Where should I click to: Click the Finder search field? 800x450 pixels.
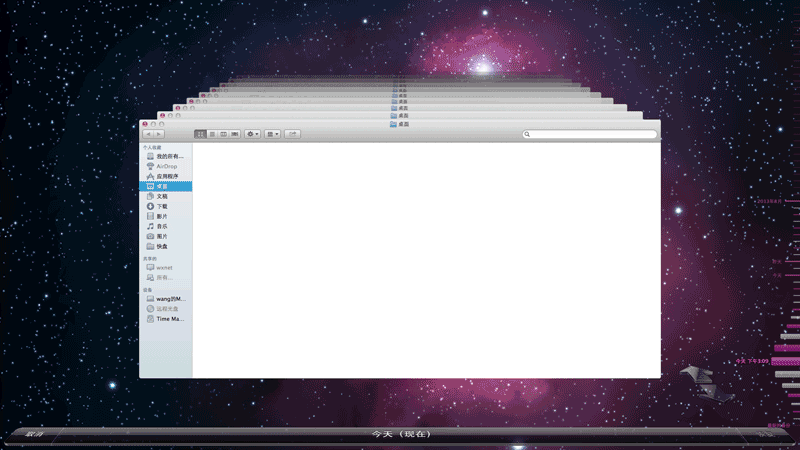(x=592, y=134)
